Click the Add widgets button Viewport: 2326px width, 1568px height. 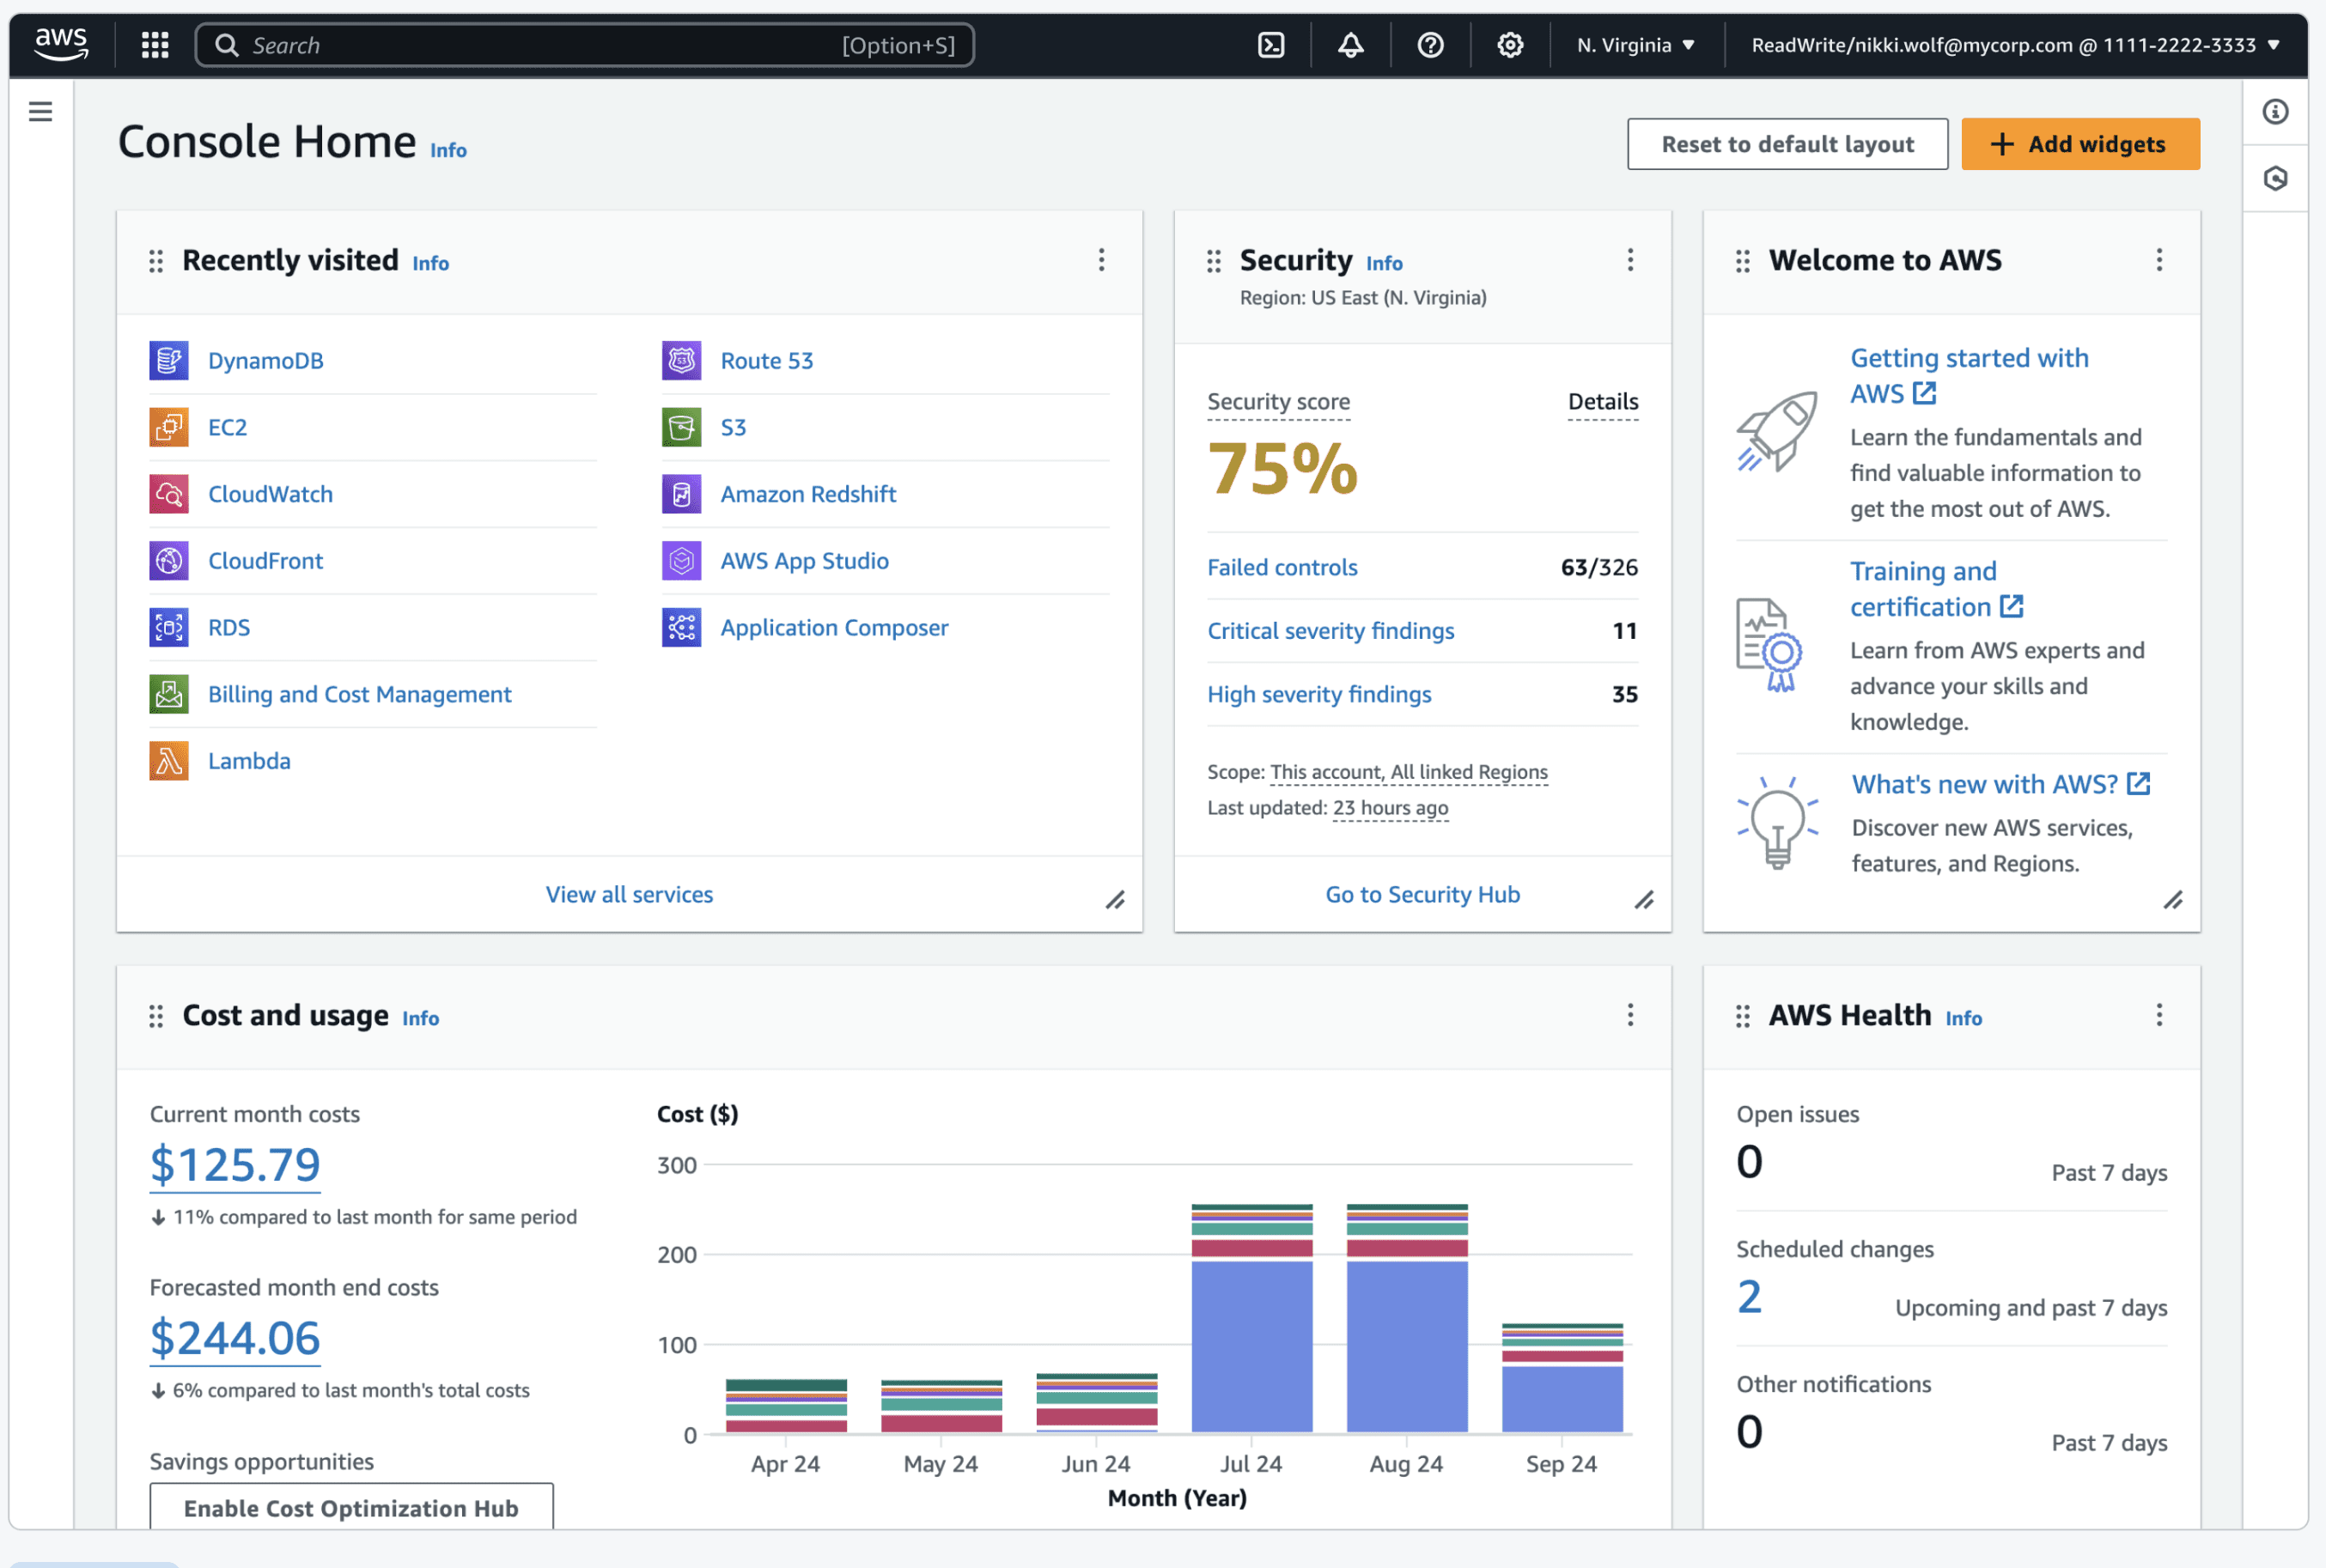point(2080,144)
